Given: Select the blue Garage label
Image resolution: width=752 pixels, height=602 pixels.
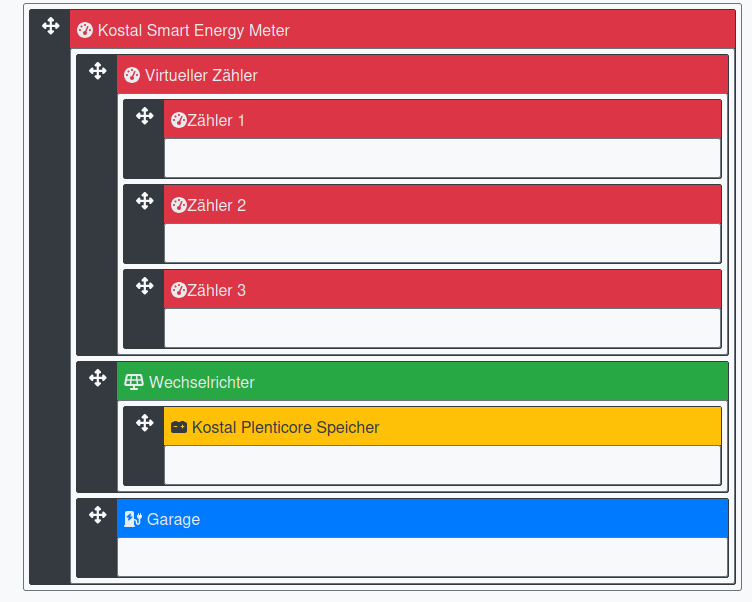Looking at the screenshot, I should 173,519.
